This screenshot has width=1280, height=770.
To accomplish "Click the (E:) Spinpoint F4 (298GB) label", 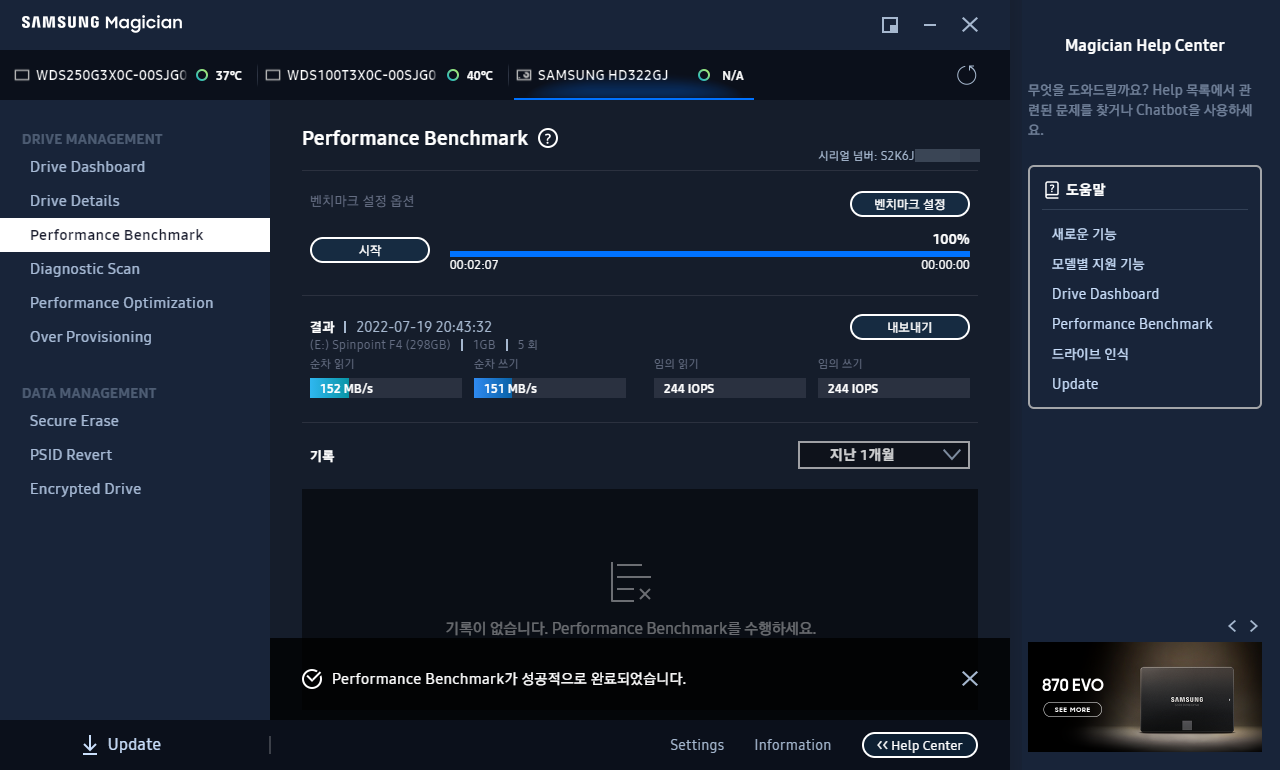I will pyautogui.click(x=381, y=344).
